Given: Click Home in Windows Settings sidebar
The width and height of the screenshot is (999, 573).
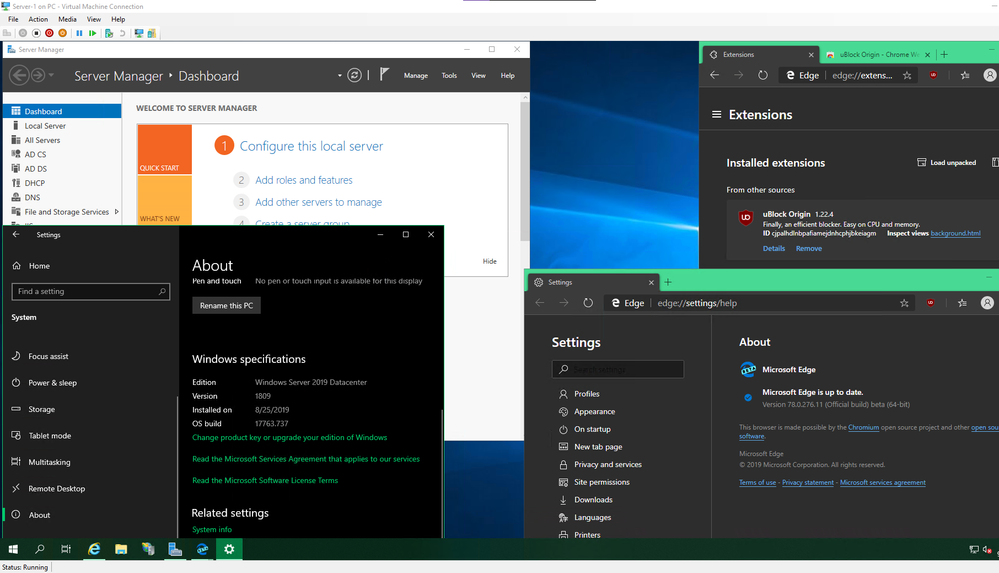Looking at the screenshot, I should (39, 266).
